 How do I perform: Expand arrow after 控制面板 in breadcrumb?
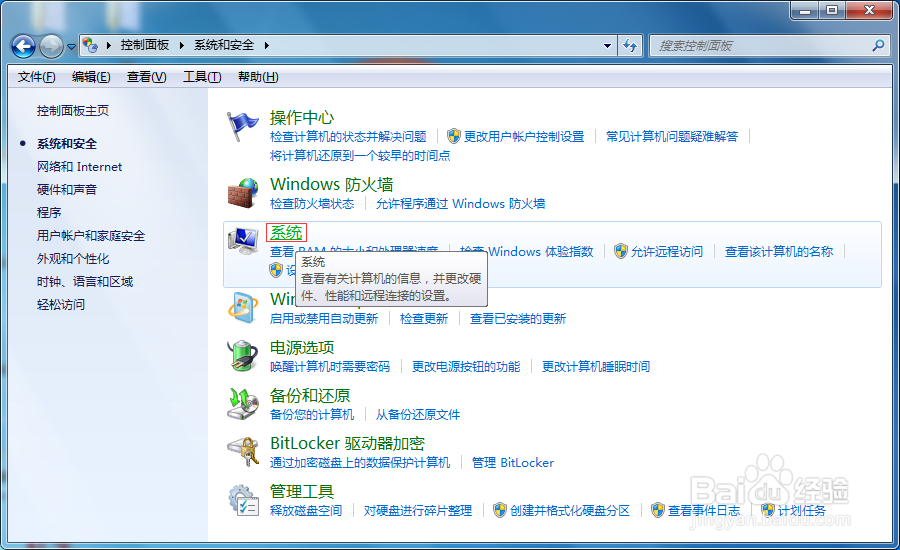181,45
